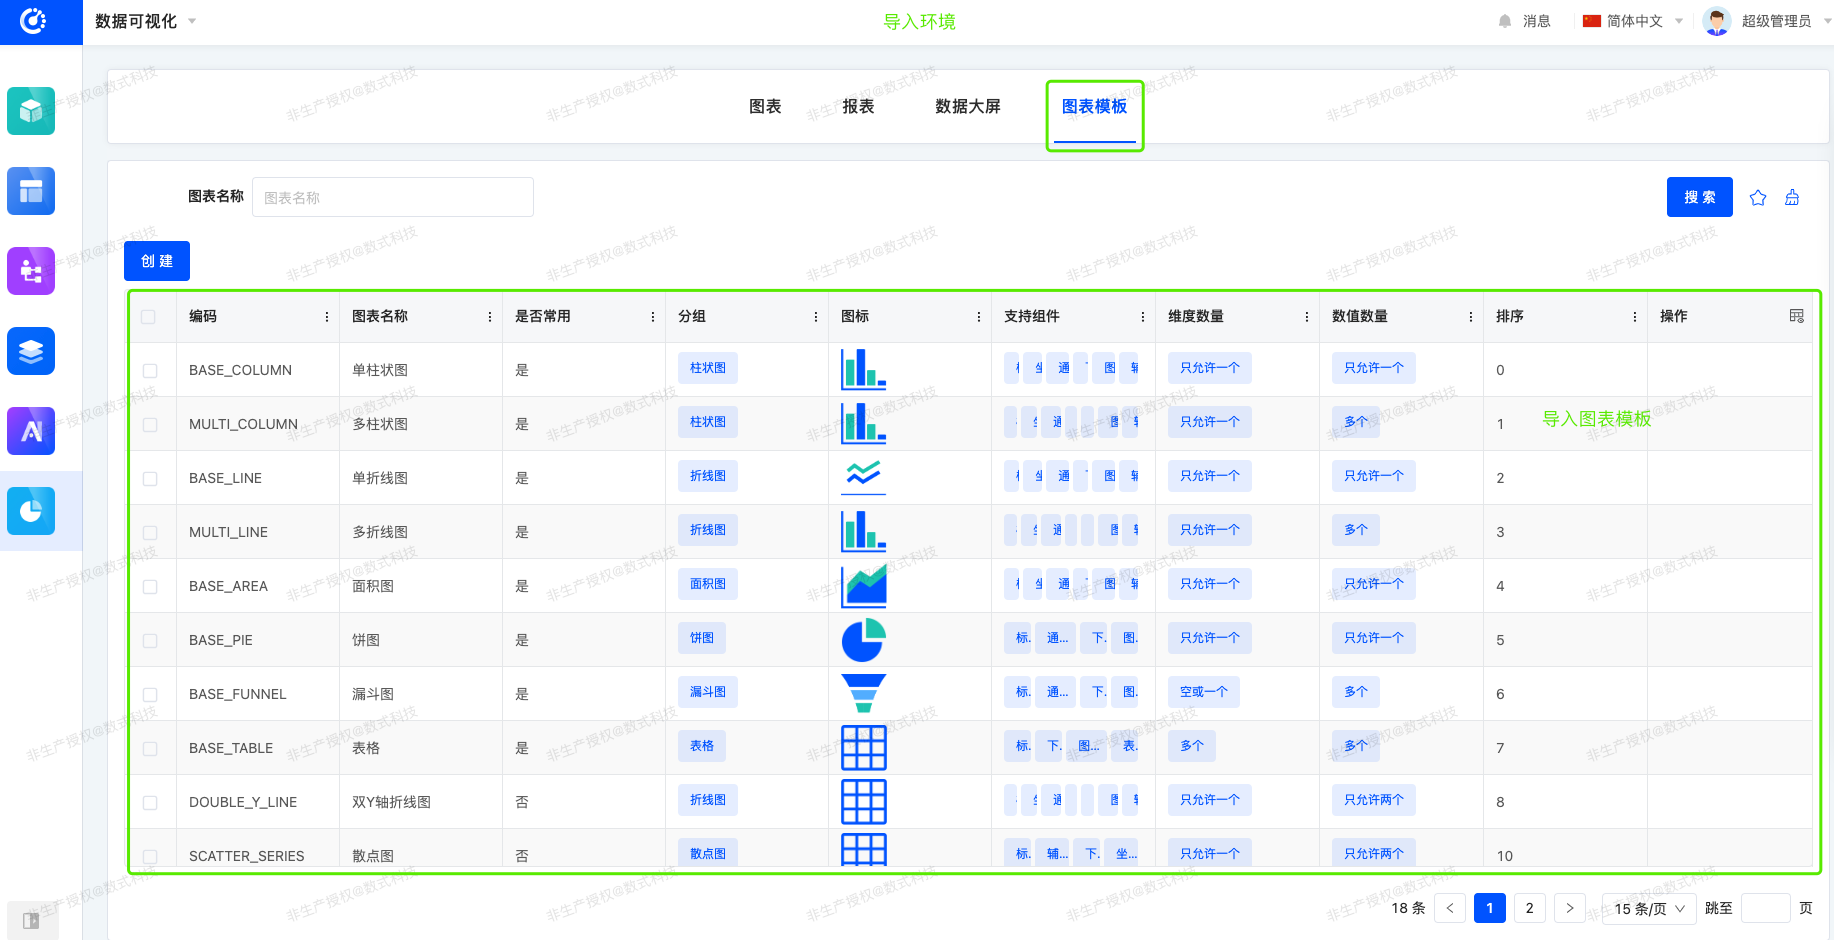1834x940 pixels.
Task: Check the BASE_AREA row checkbox
Action: coord(150,586)
